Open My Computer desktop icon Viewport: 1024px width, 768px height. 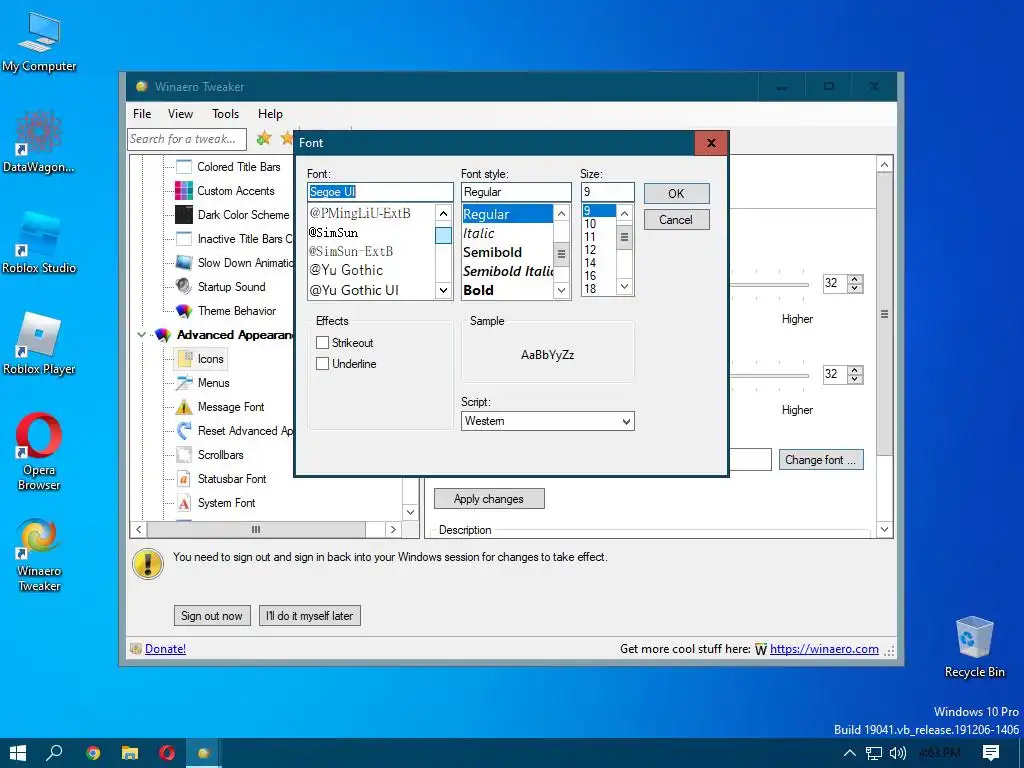click(x=39, y=42)
